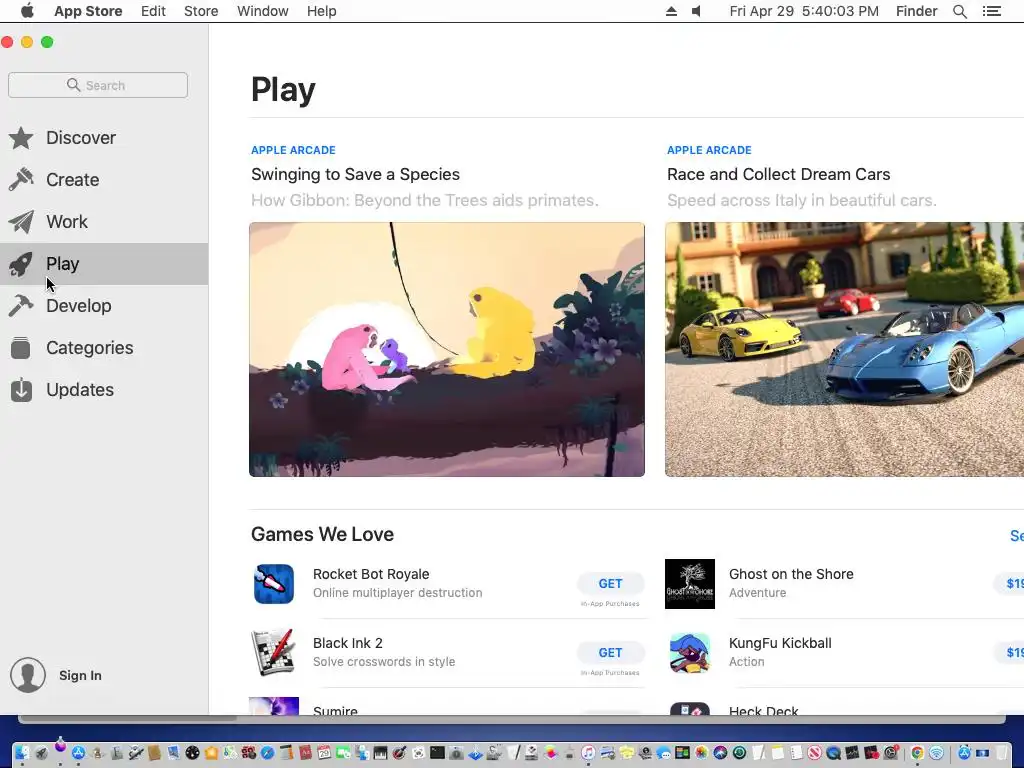The width and height of the screenshot is (1024, 768).
Task: Open iTunes music app from the Dock
Action: coord(588,753)
